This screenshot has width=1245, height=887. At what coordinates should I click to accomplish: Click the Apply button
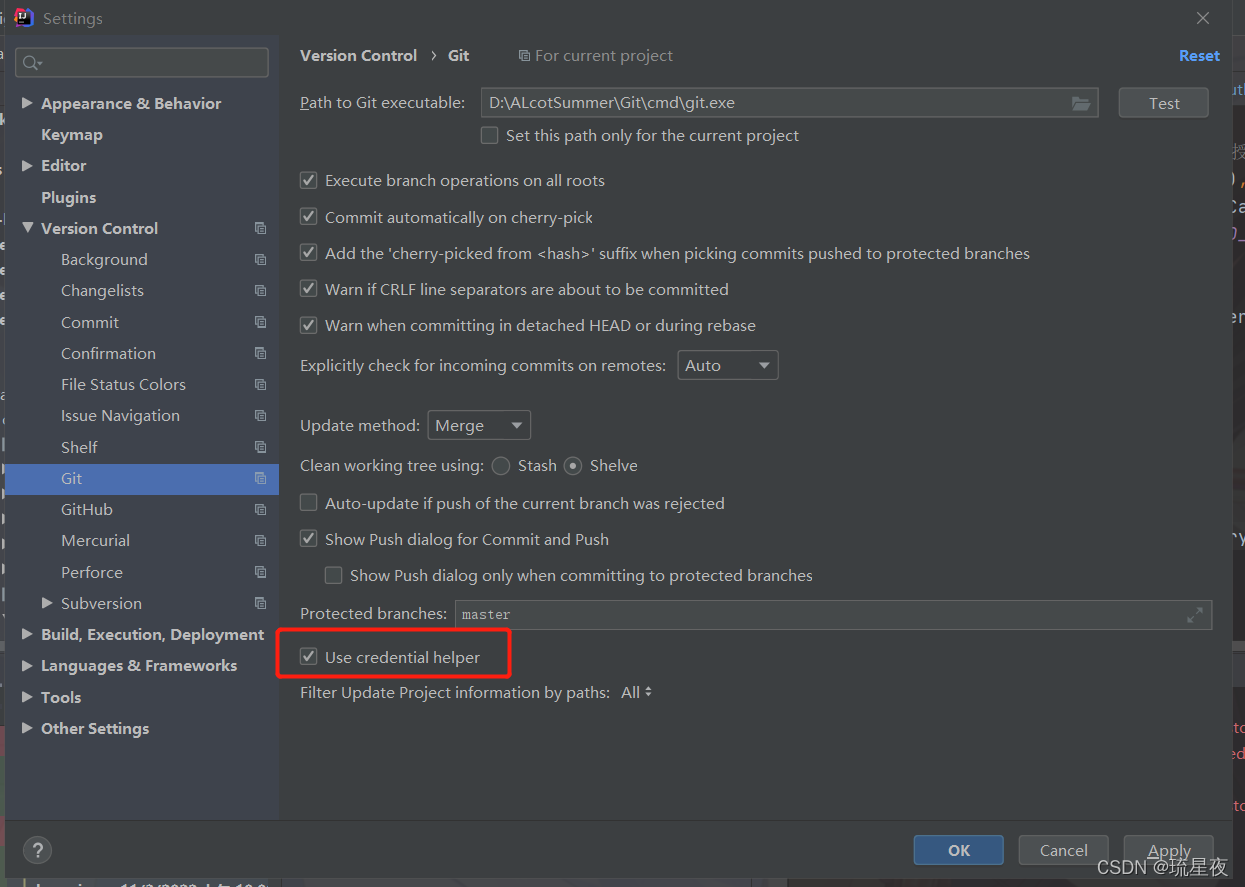click(1169, 850)
